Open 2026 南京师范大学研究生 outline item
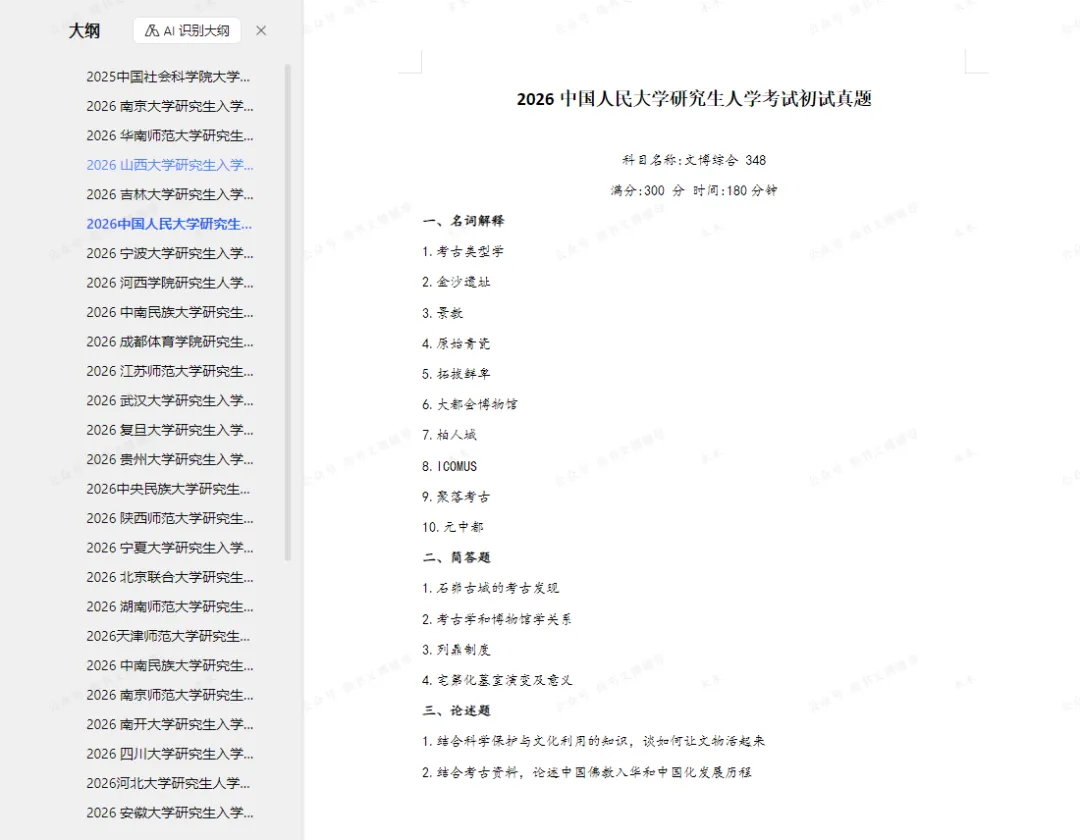 tap(169, 695)
